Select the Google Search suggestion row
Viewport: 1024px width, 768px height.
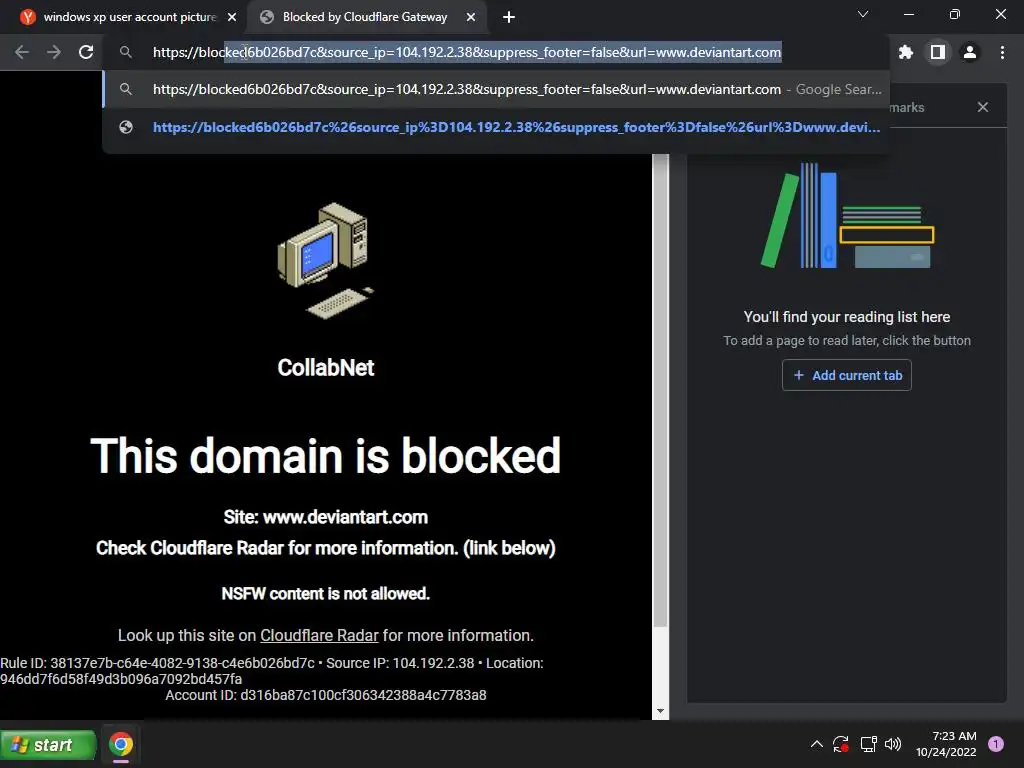(x=496, y=89)
